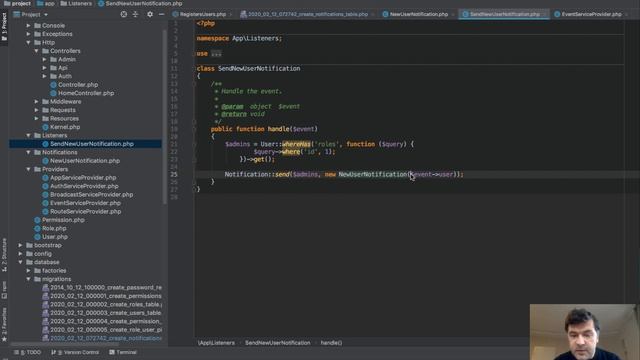Expand the folded use imports block
Screen dimensions: 640x360
(216, 53)
